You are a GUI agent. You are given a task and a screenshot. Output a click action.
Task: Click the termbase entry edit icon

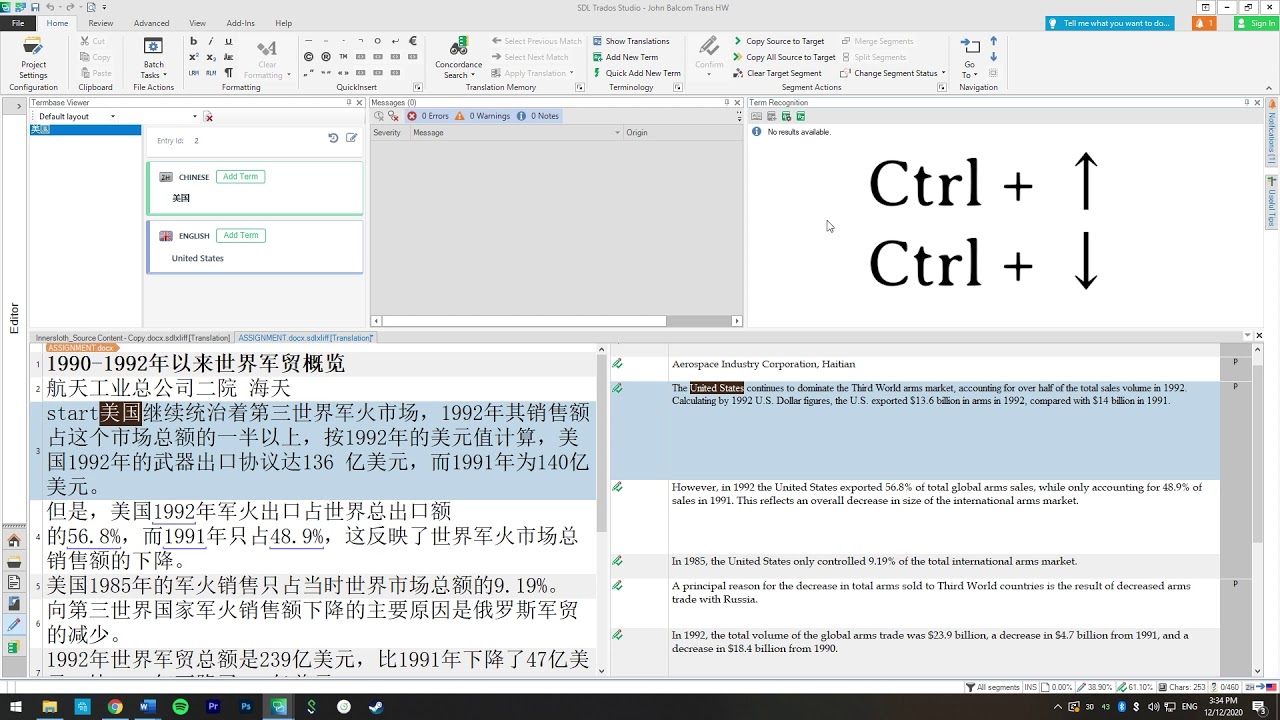[x=351, y=138]
